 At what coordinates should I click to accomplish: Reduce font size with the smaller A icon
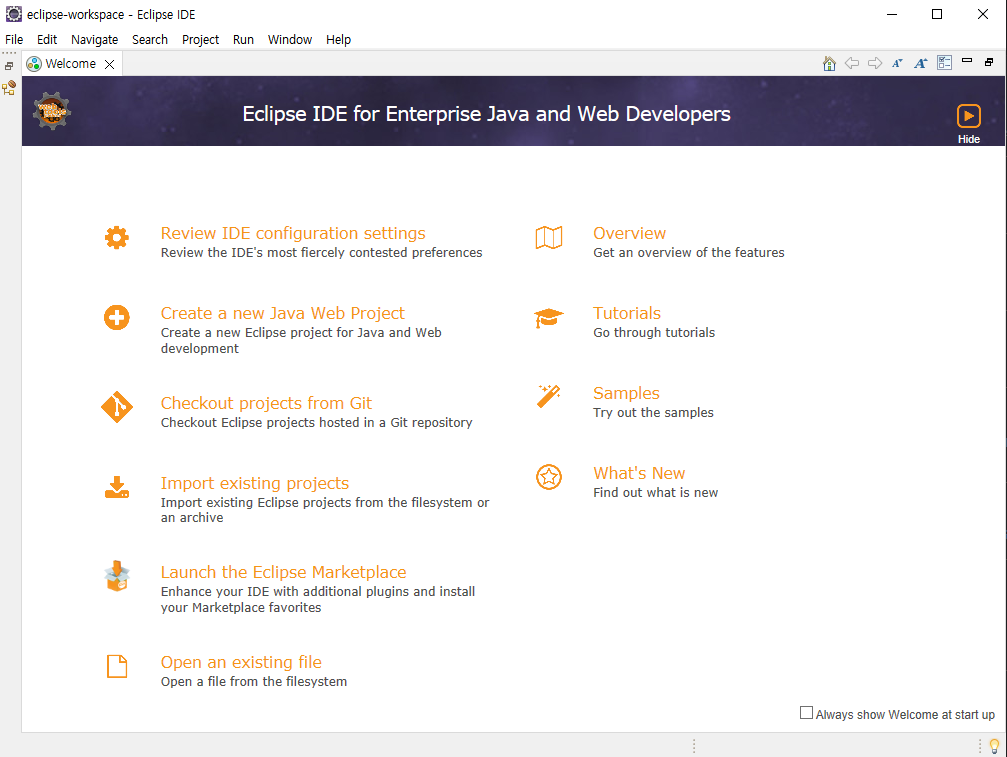pyautogui.click(x=897, y=64)
